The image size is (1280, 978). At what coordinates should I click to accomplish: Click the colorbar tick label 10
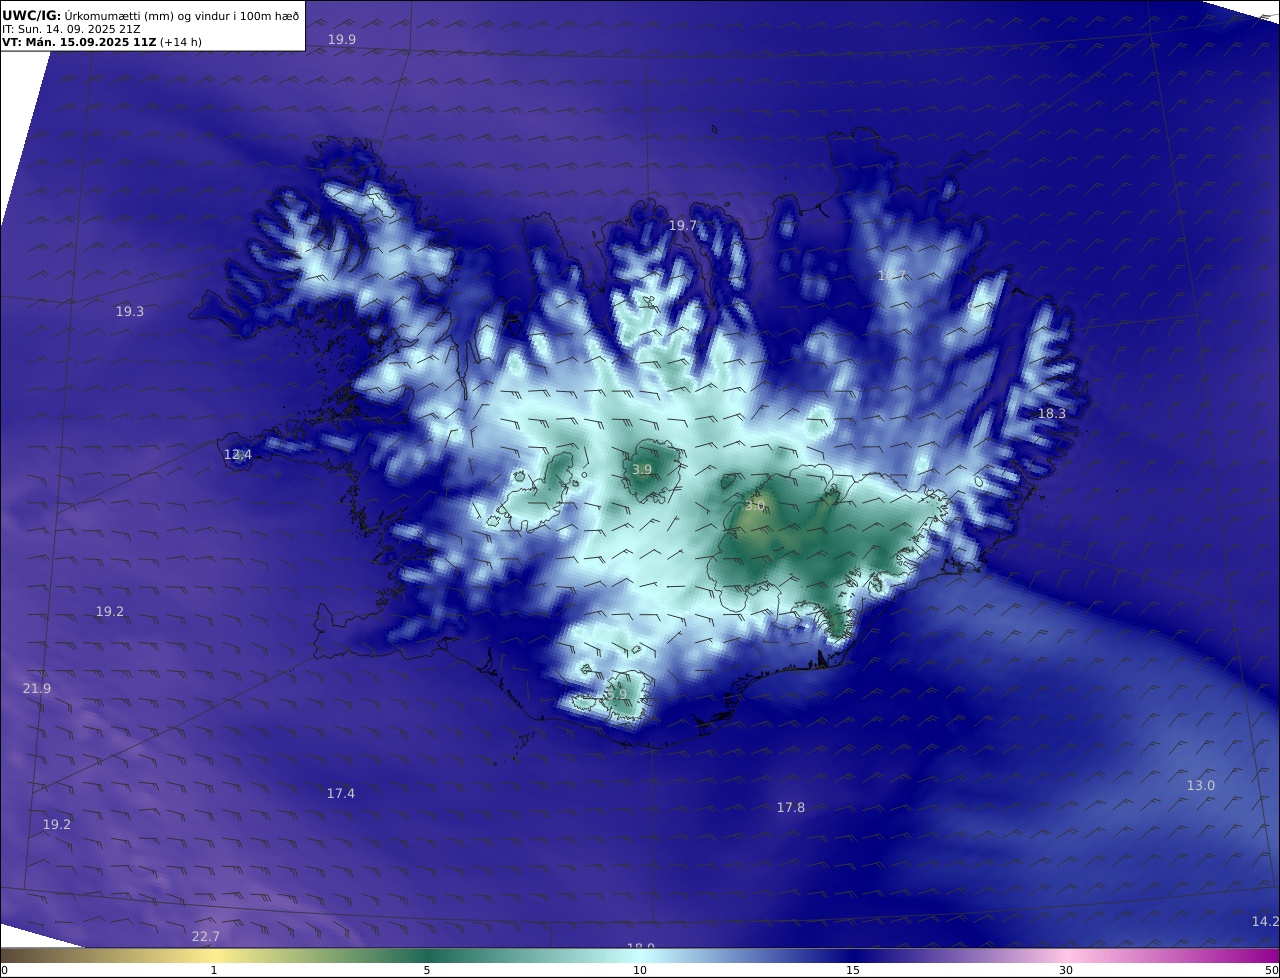click(640, 970)
